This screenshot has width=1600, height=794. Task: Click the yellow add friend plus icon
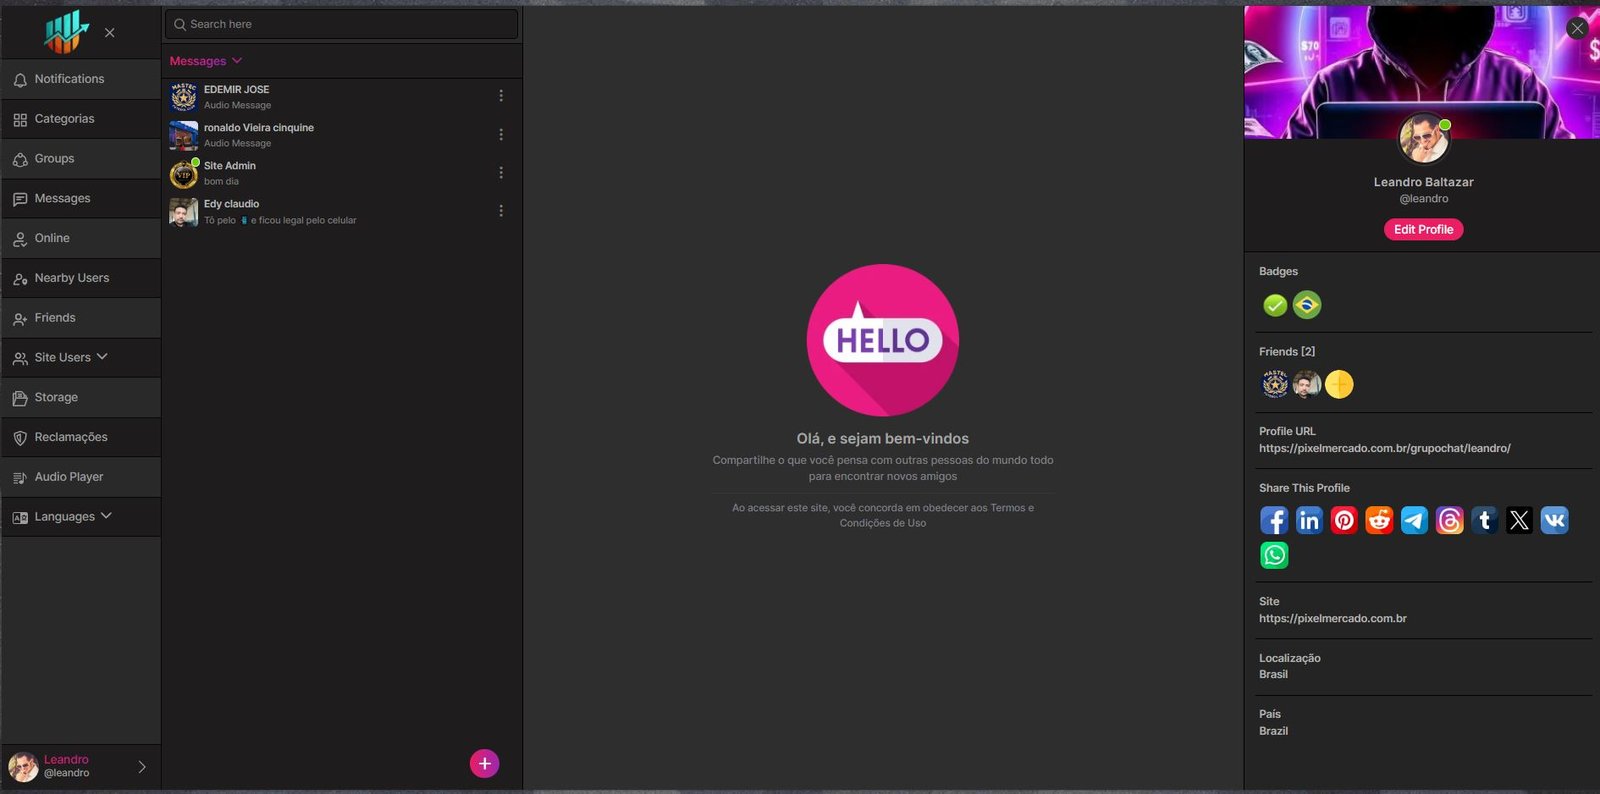pyautogui.click(x=1339, y=384)
